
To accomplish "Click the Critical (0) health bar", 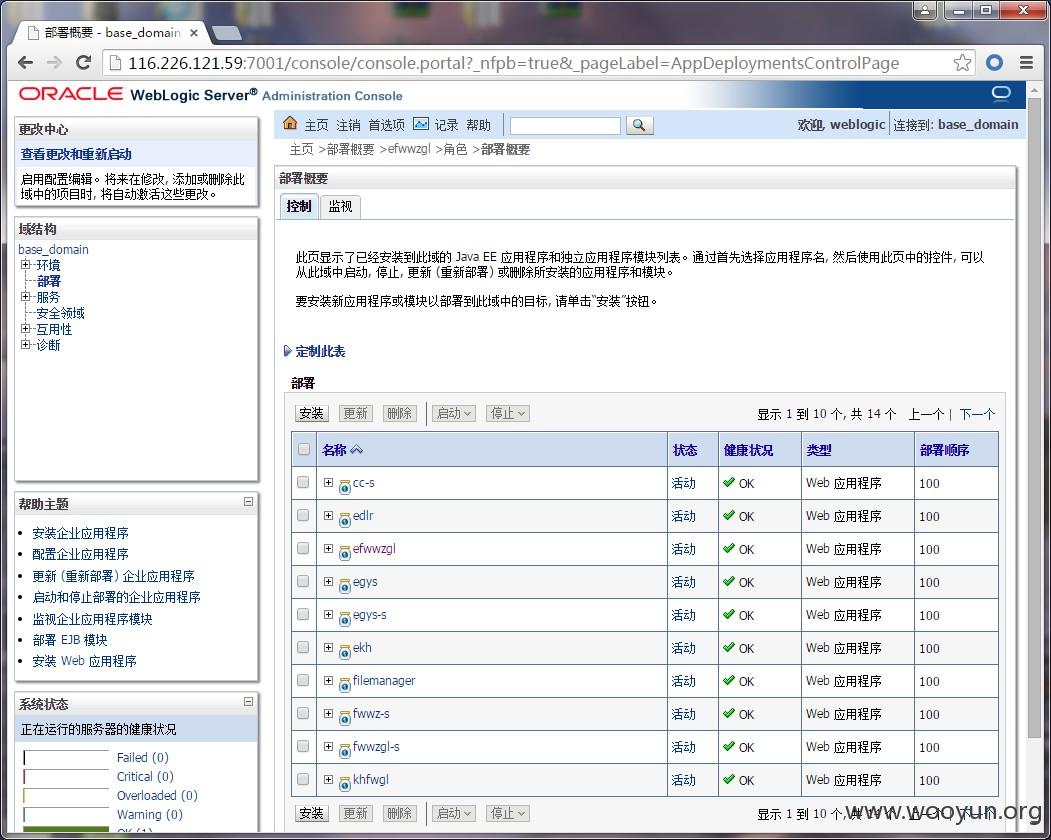I will [x=66, y=776].
